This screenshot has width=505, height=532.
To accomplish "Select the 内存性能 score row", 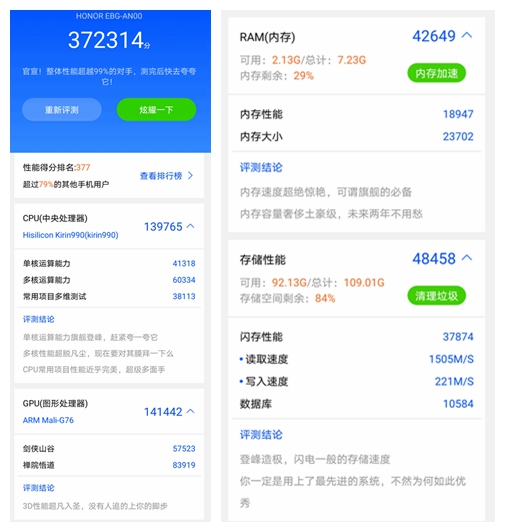I will 356,114.
